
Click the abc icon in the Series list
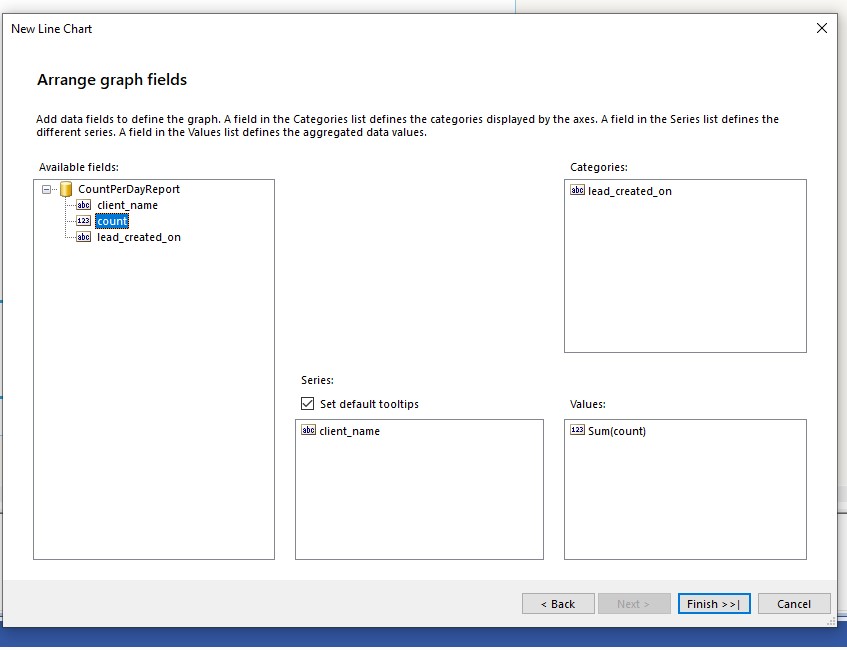click(x=308, y=430)
